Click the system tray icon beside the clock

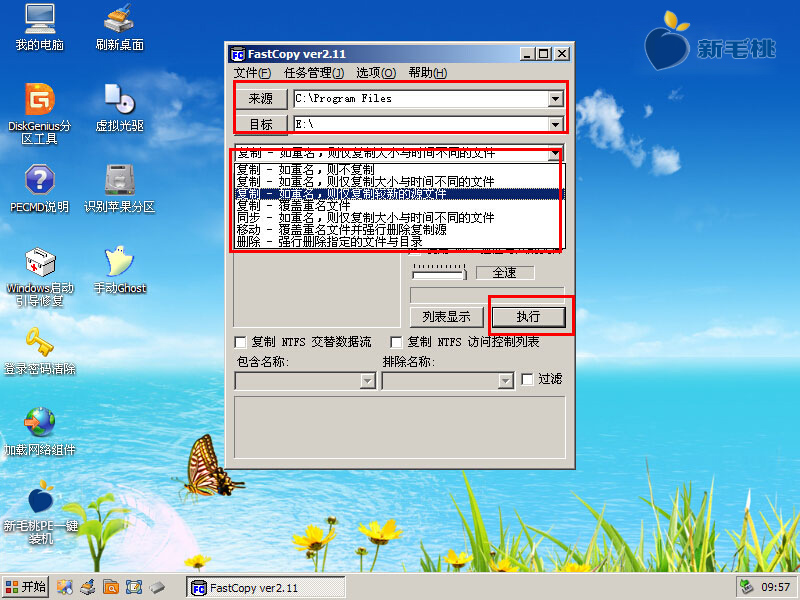746,587
